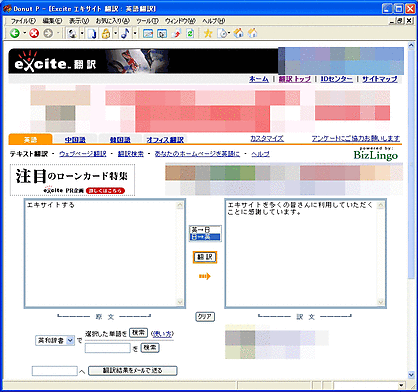Viewport: 418px width, 392px height.
Task: Click the ヘルプ link beside あなたのホームページを英語に
Action: [260, 154]
